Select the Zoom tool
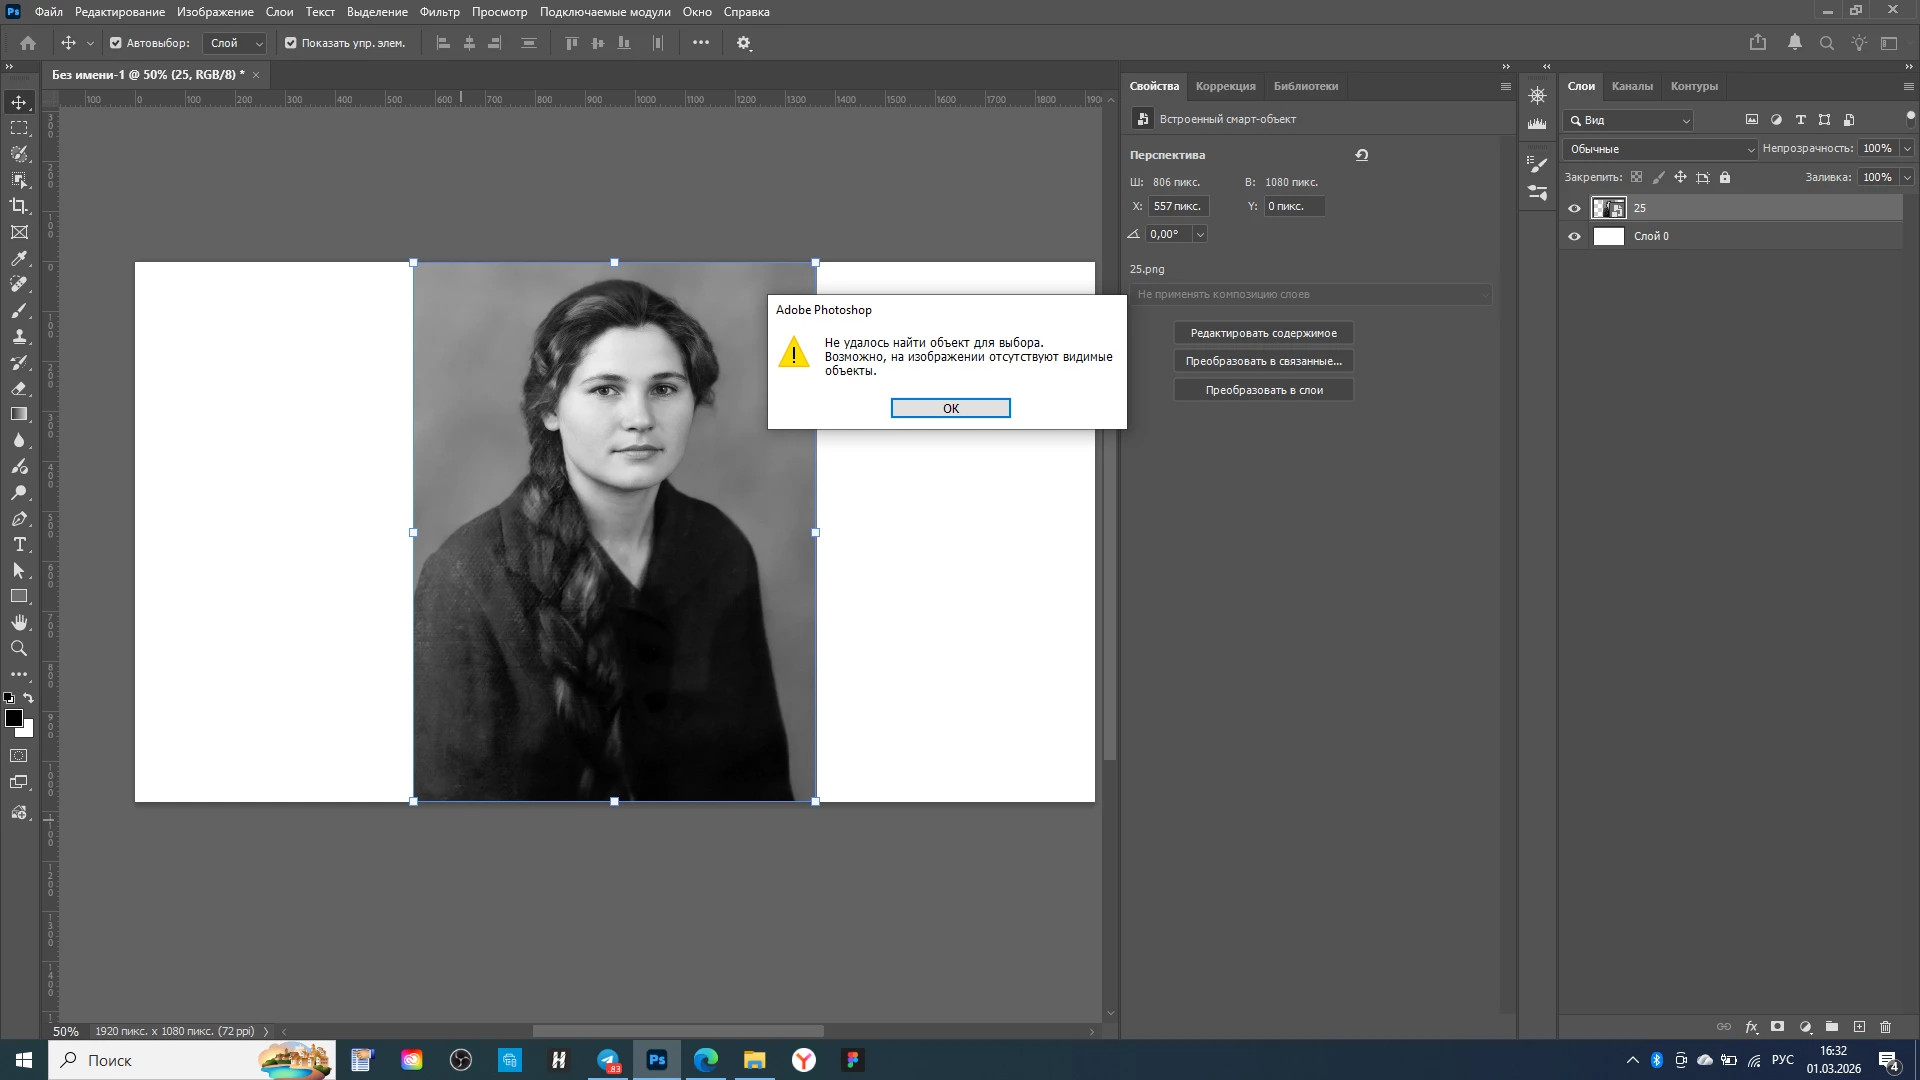The height and width of the screenshot is (1080, 1920). click(19, 649)
